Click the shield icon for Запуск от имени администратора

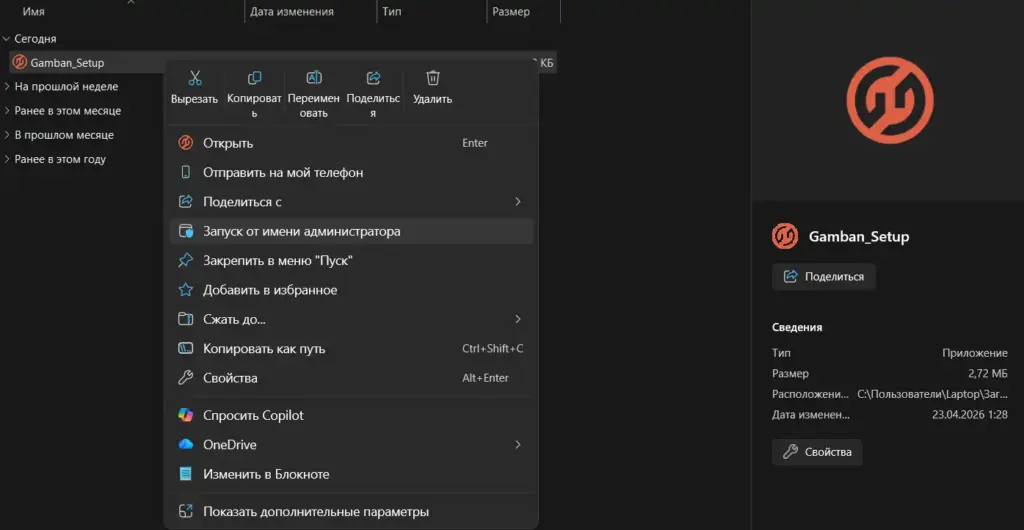[x=186, y=231]
